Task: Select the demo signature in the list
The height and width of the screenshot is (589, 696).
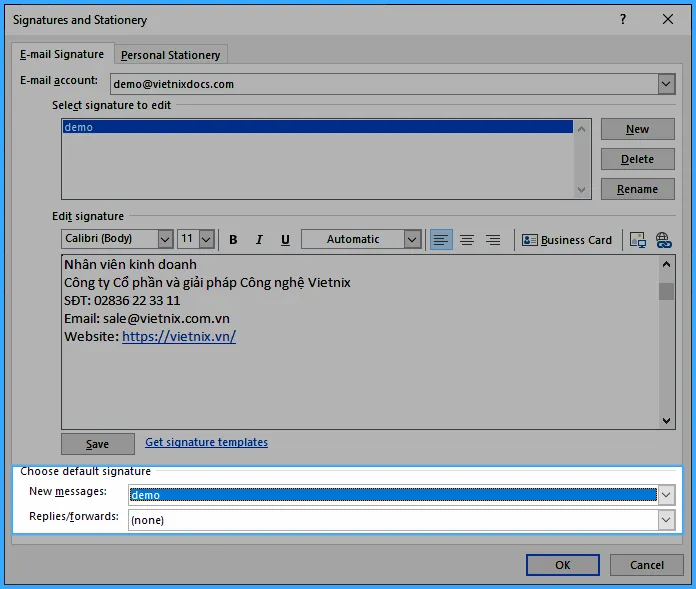Action: pos(78,127)
